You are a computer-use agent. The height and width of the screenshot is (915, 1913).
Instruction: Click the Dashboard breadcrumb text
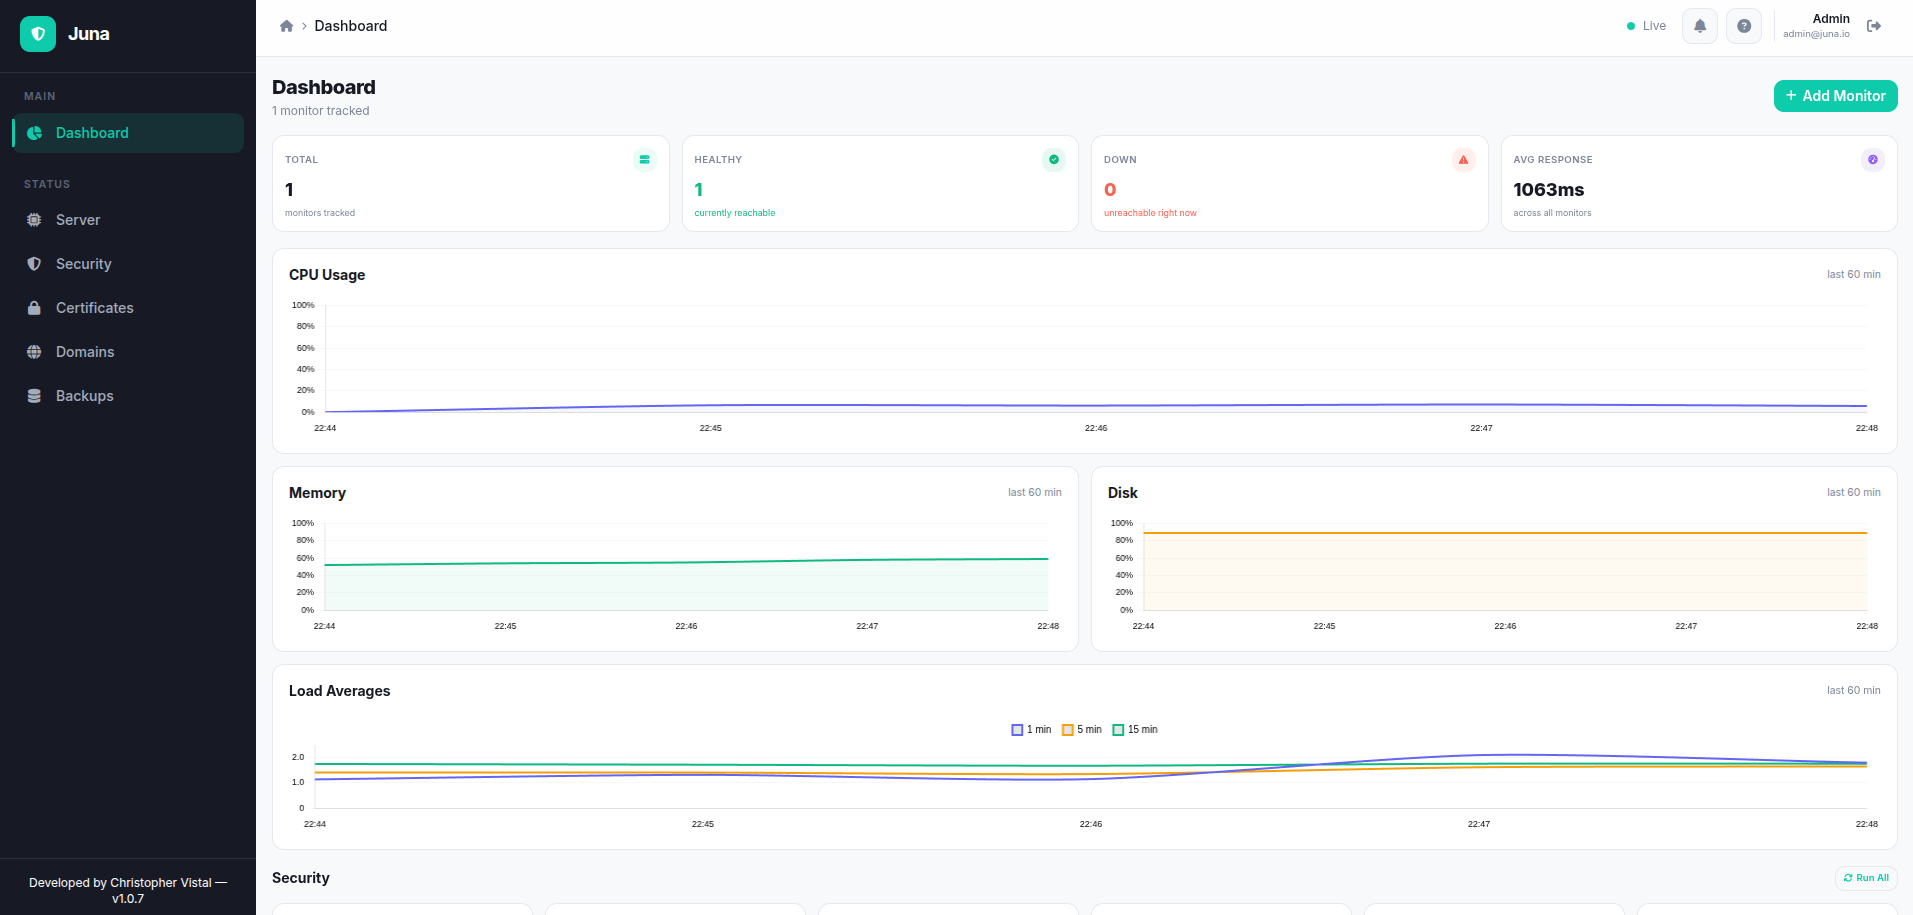(351, 26)
